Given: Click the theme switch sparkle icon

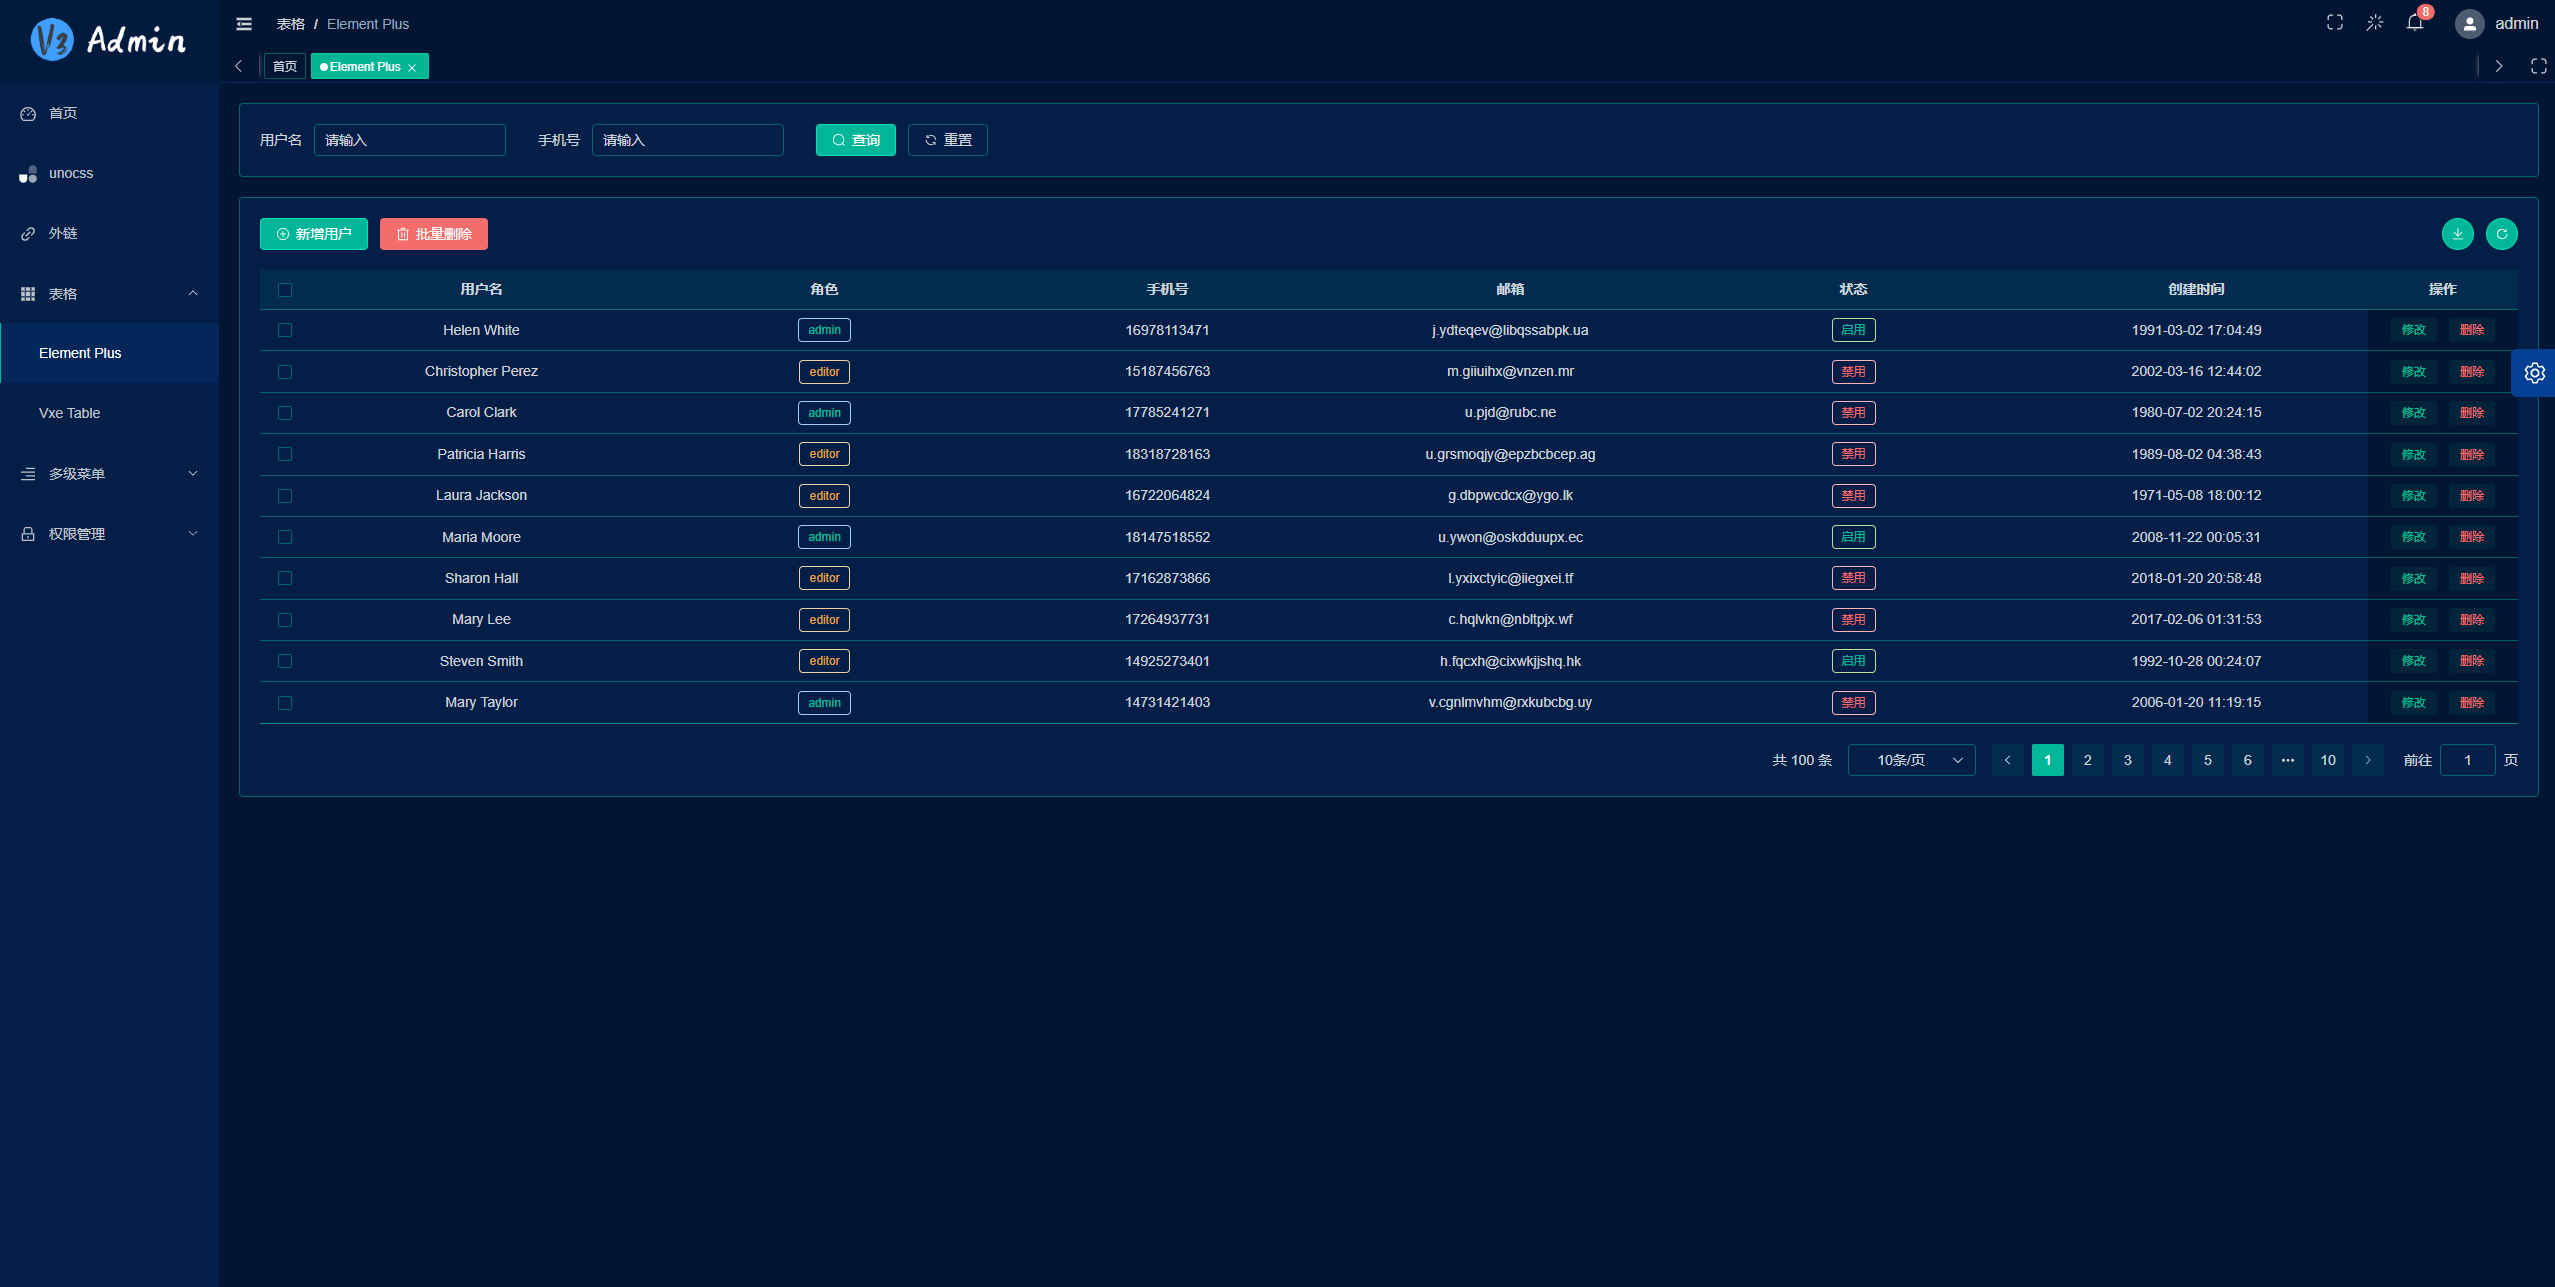Looking at the screenshot, I should click(x=2375, y=23).
